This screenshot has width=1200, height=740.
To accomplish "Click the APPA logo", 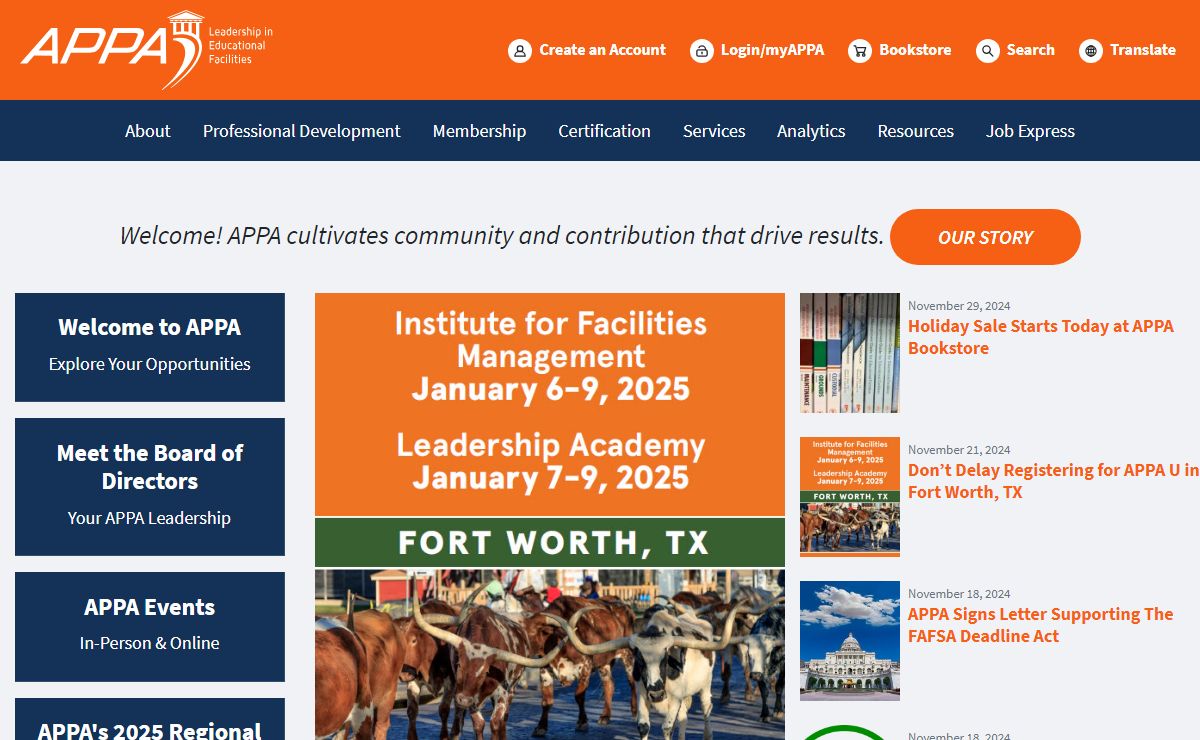I will tap(146, 50).
